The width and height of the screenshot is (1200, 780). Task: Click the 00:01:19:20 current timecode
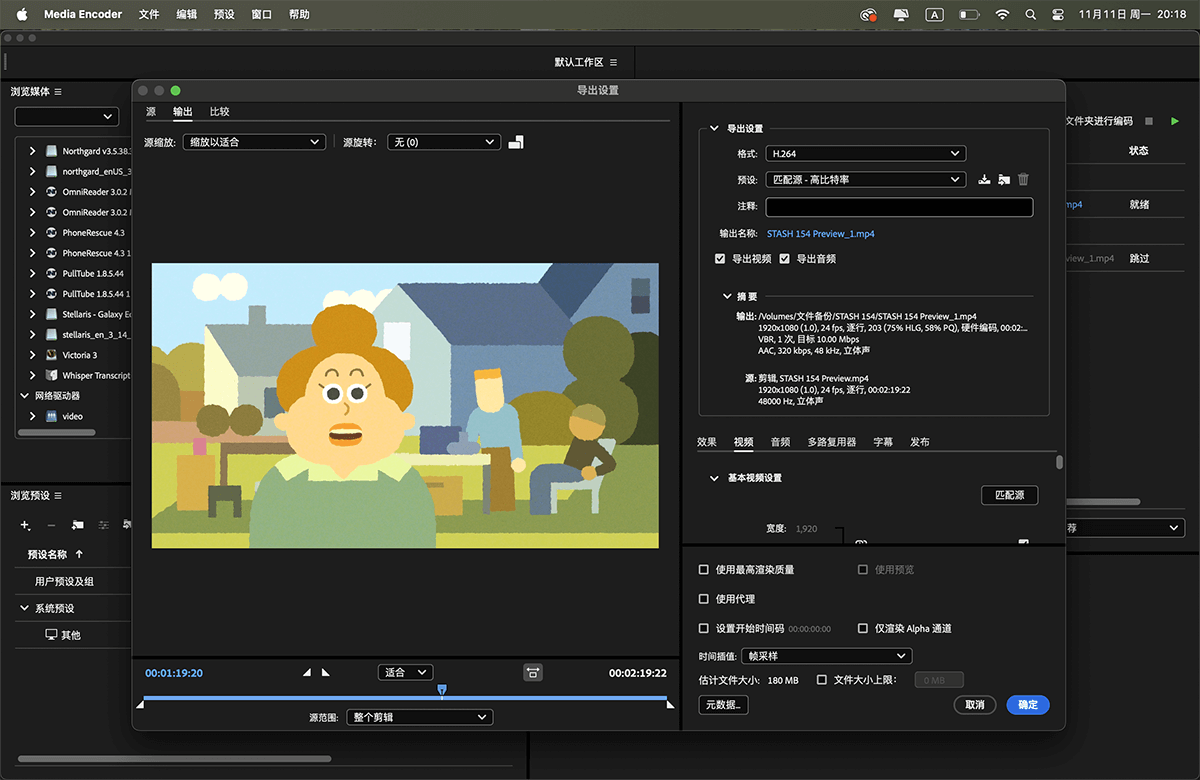[x=174, y=673]
